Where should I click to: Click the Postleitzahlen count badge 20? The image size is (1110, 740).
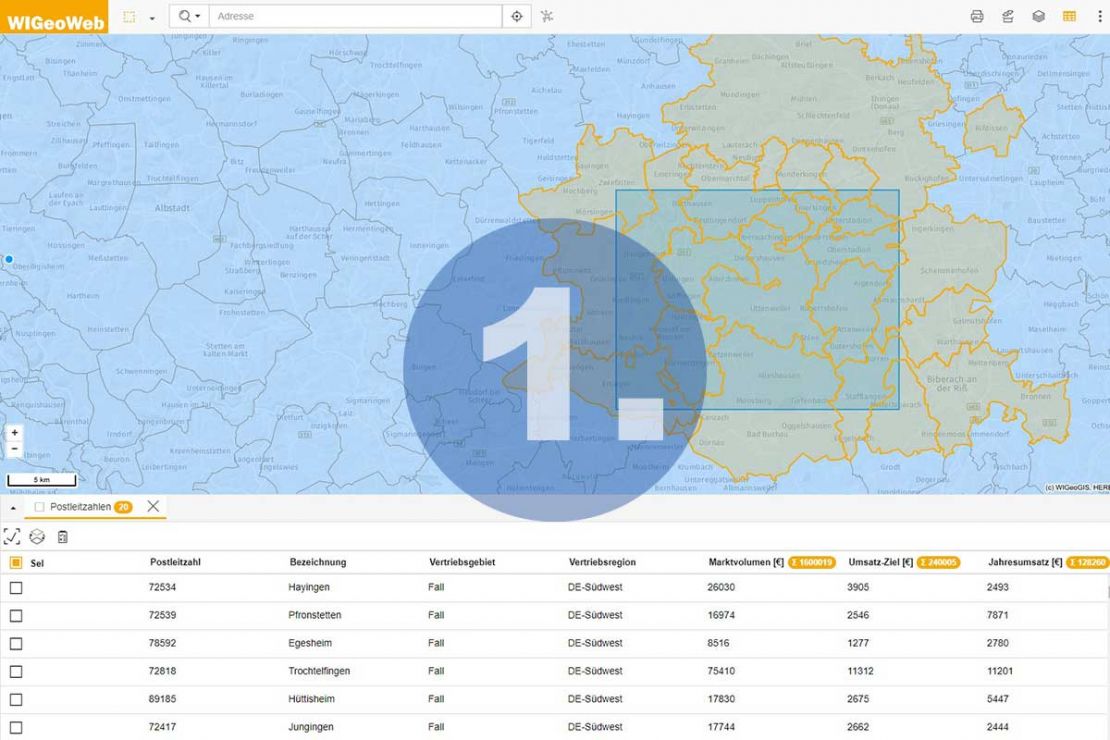pyautogui.click(x=123, y=507)
